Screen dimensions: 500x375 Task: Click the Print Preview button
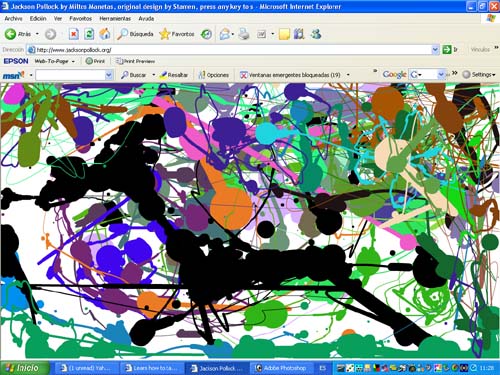135,61
